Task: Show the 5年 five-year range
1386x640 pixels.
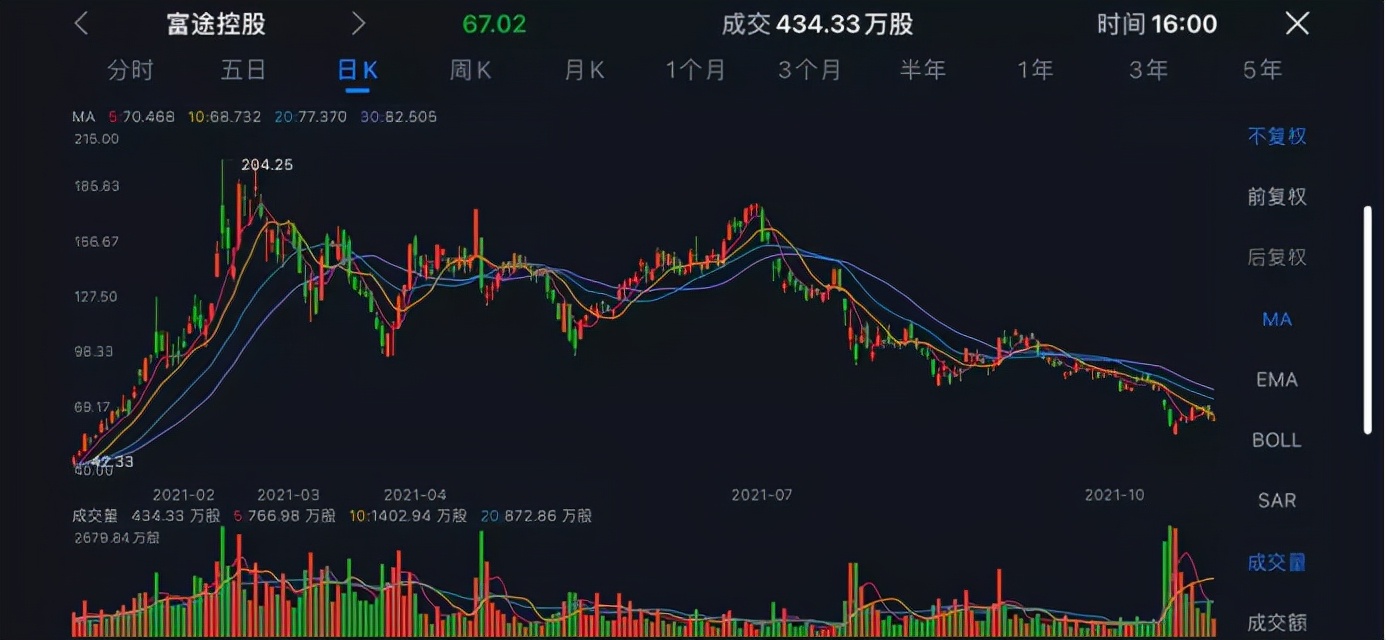Action: [1262, 70]
